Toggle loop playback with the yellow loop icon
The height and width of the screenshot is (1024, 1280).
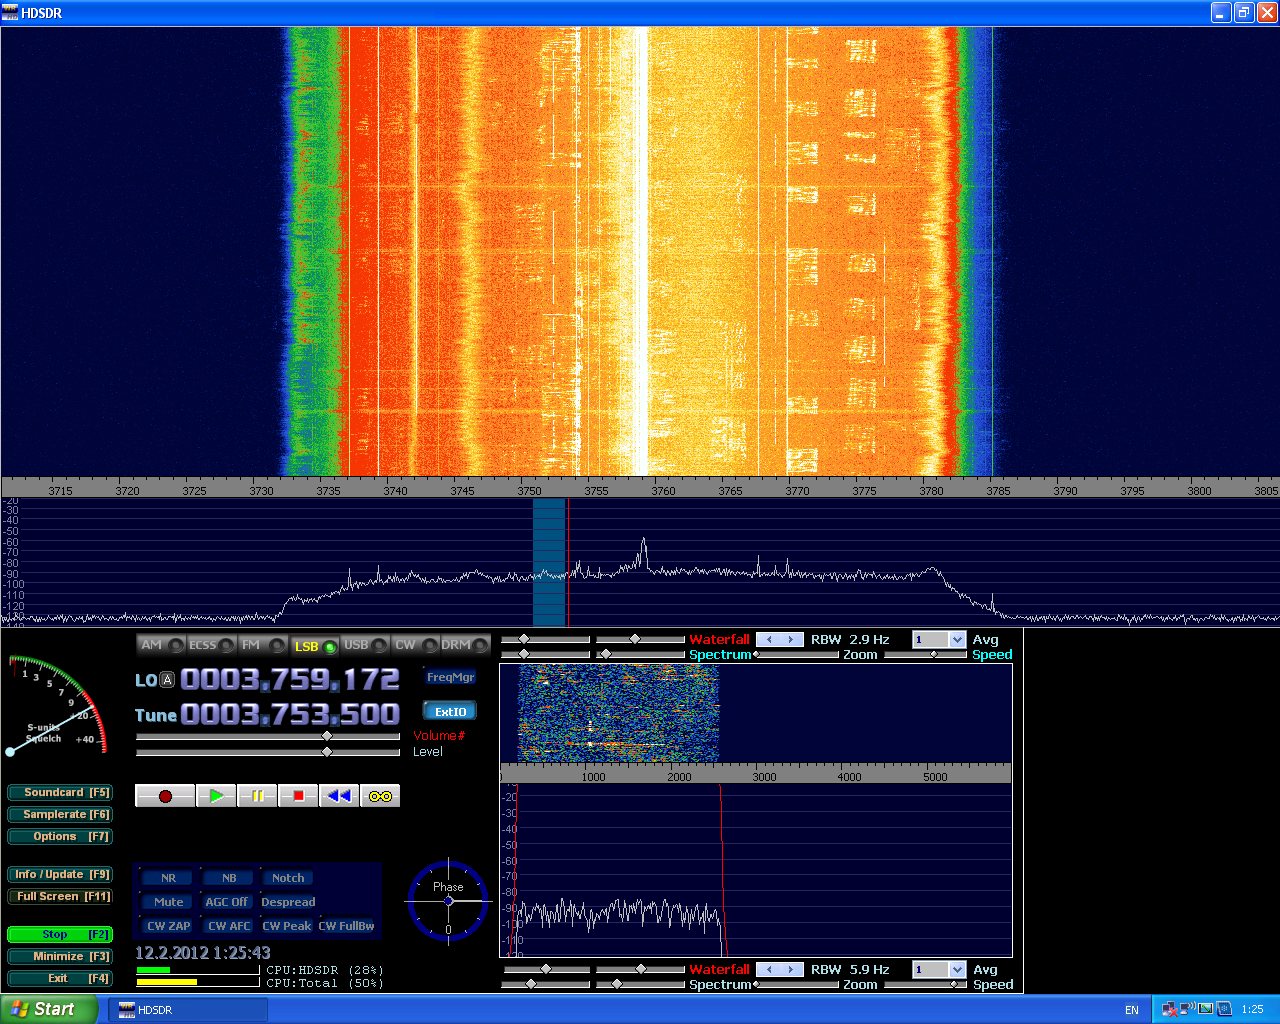[x=380, y=796]
